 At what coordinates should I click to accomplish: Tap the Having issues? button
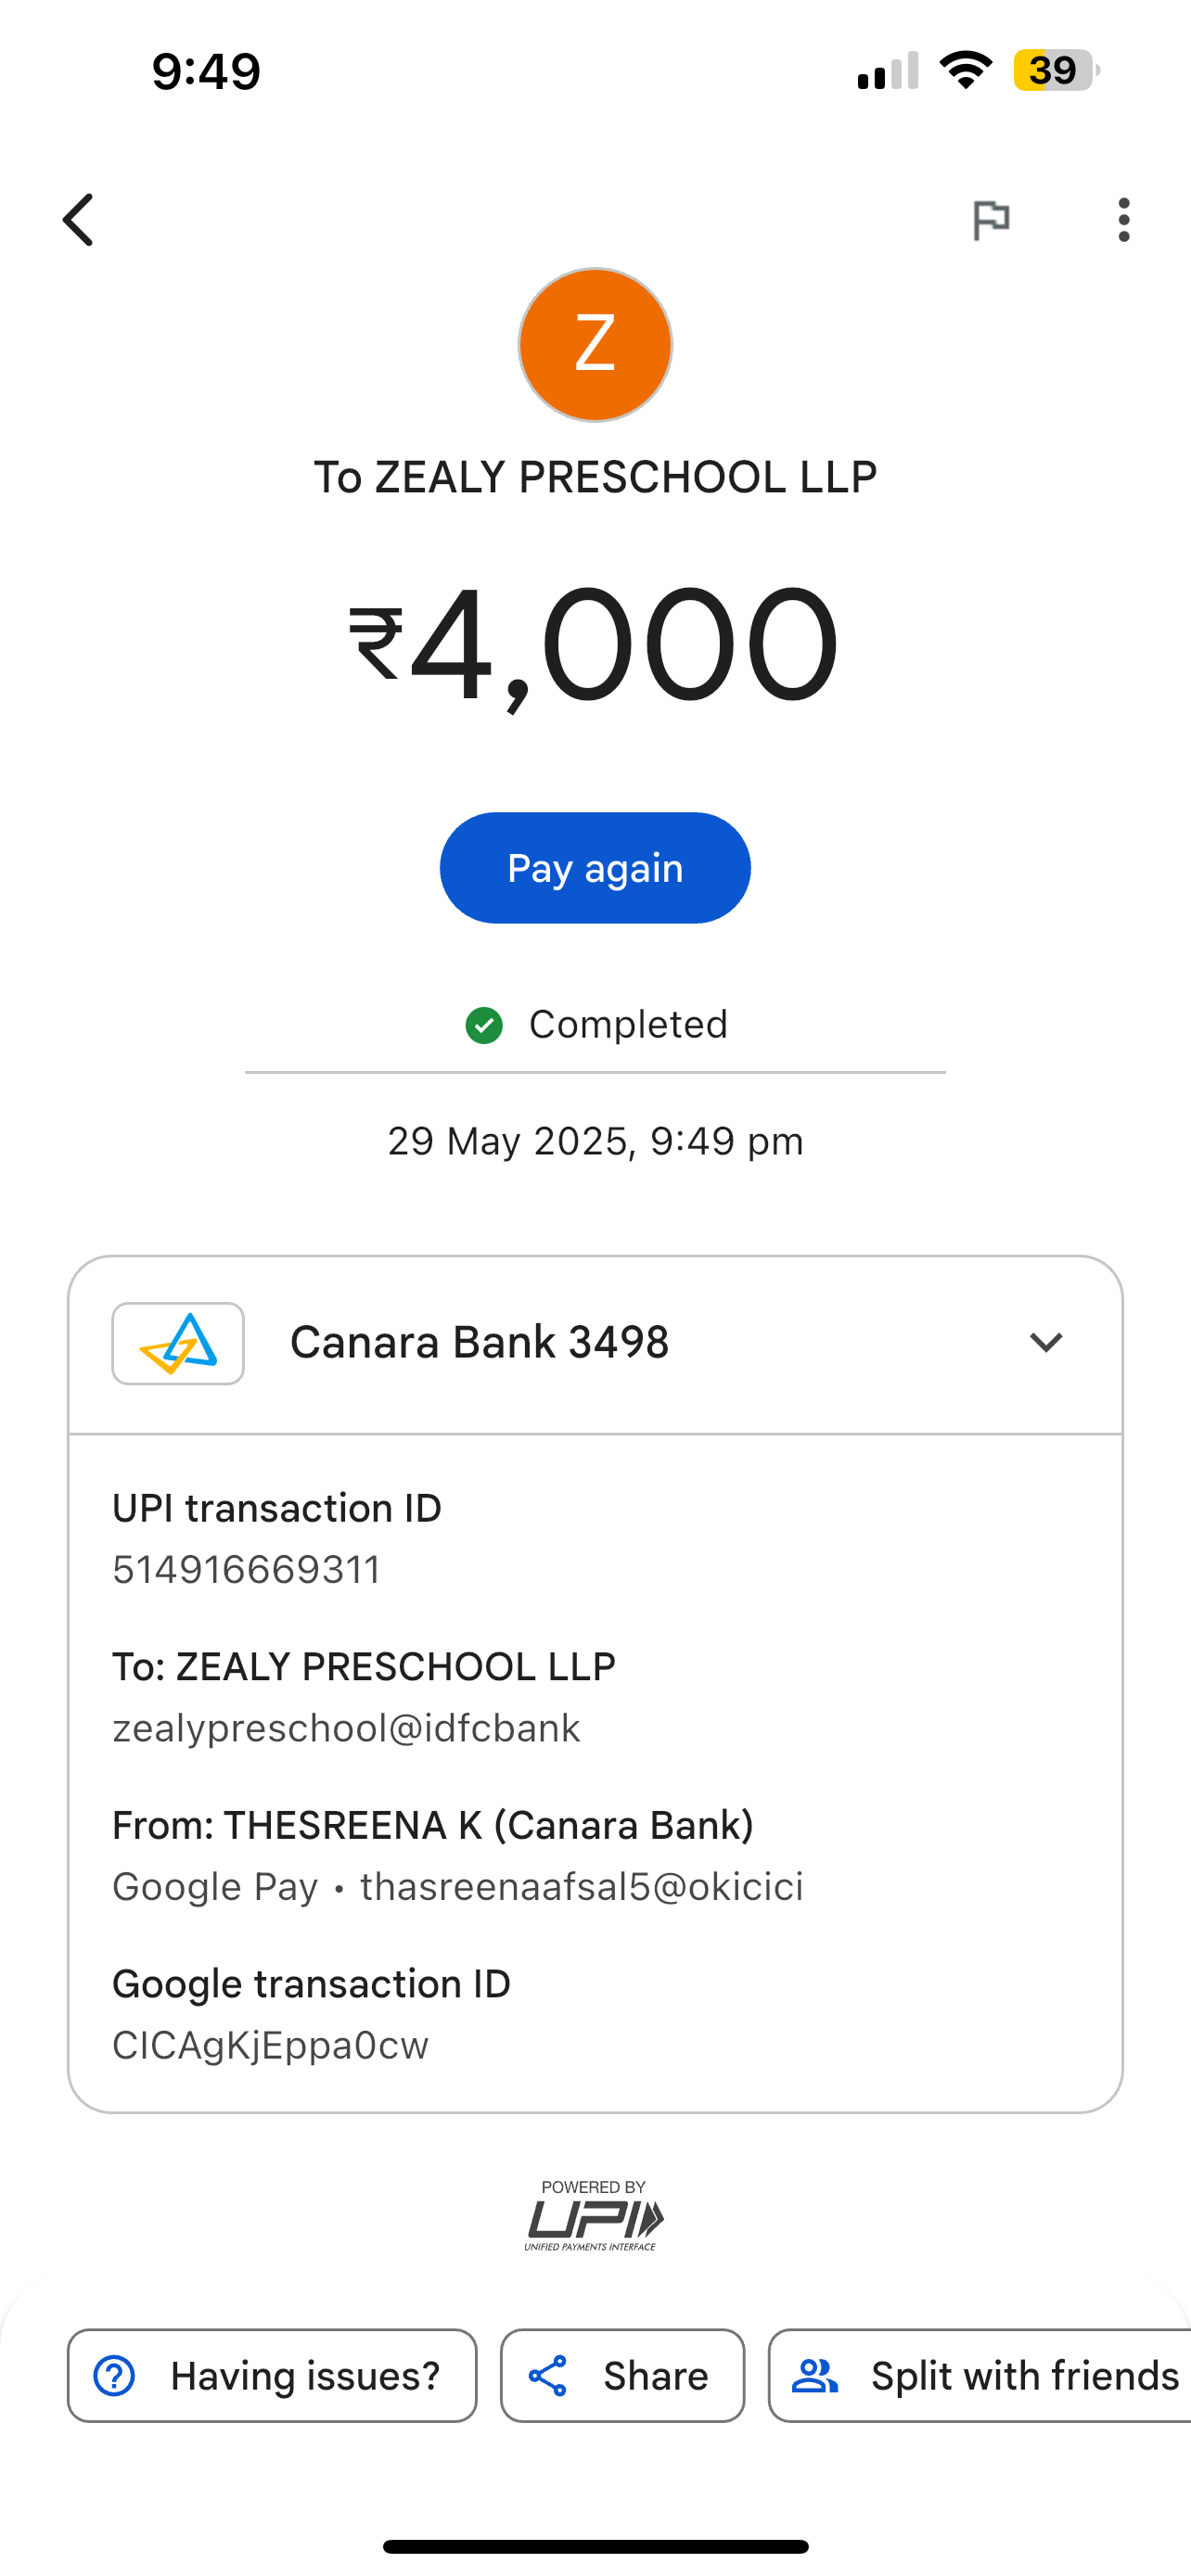pos(272,2376)
